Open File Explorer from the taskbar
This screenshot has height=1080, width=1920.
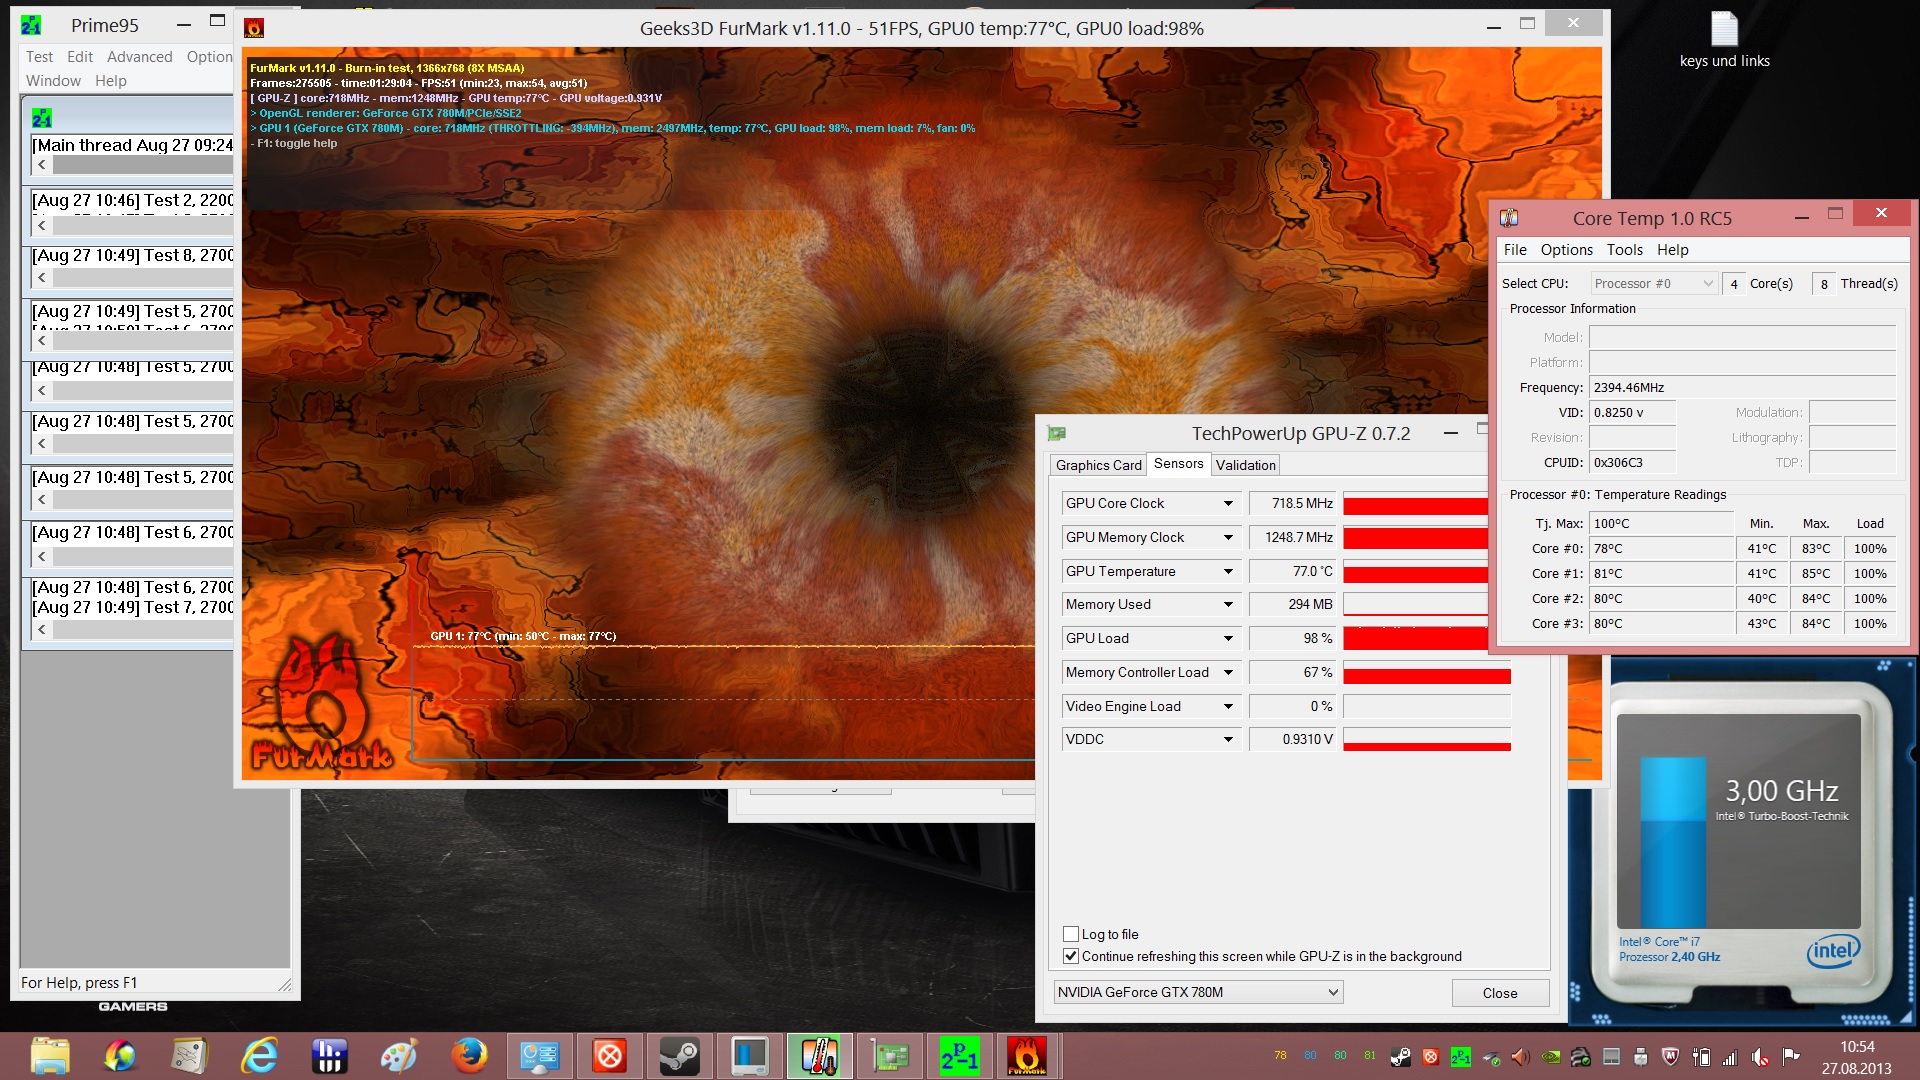[x=50, y=1056]
